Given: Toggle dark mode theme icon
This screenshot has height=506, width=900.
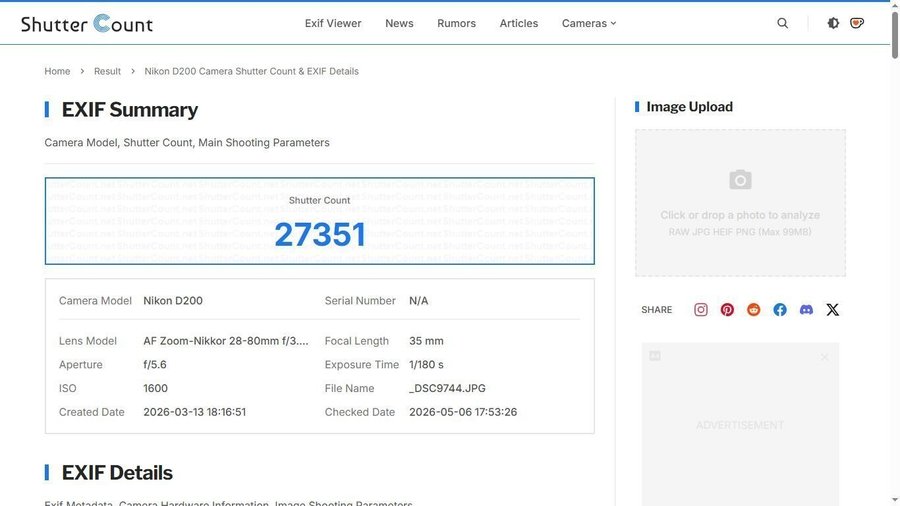Looking at the screenshot, I should (x=833, y=23).
